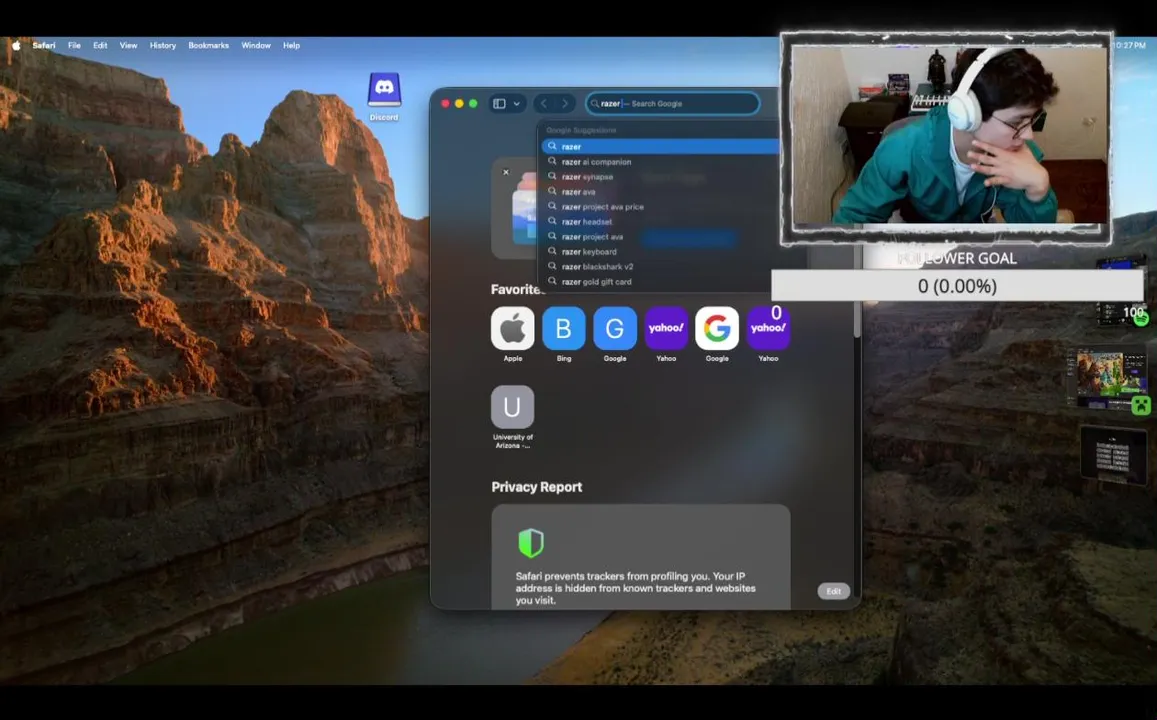Screen dimensions: 1157x720
Task: Click the Edit button in Safari
Action: (x=834, y=591)
